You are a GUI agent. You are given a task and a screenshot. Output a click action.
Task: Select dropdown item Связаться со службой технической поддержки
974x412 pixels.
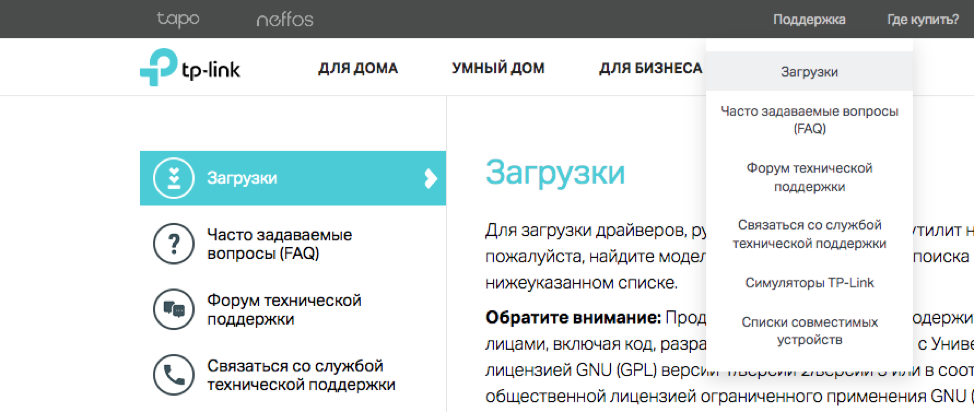809,234
